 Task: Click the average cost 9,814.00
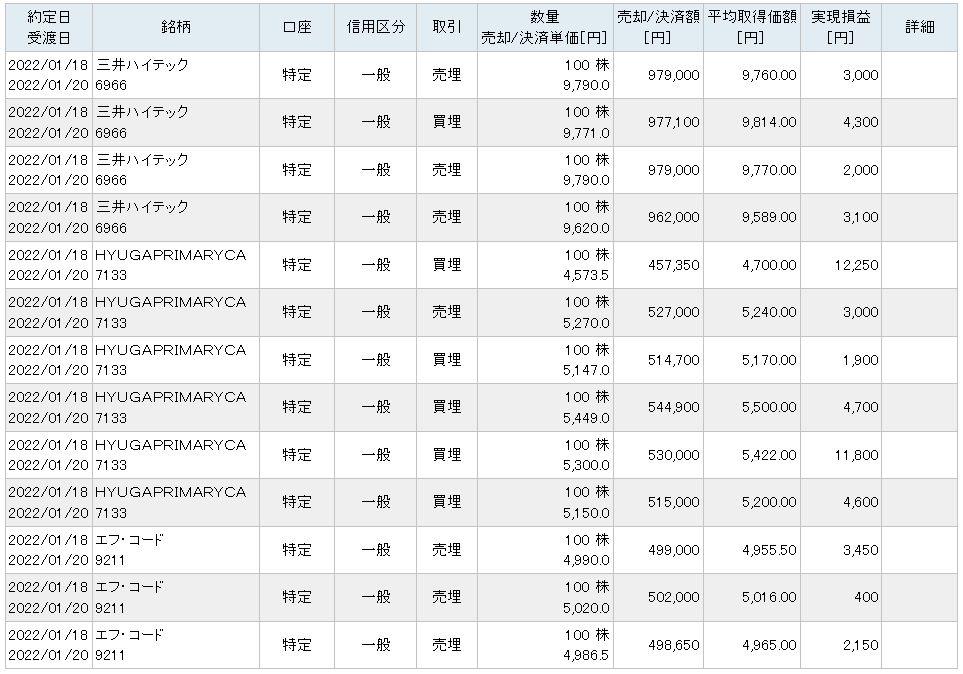(x=769, y=122)
